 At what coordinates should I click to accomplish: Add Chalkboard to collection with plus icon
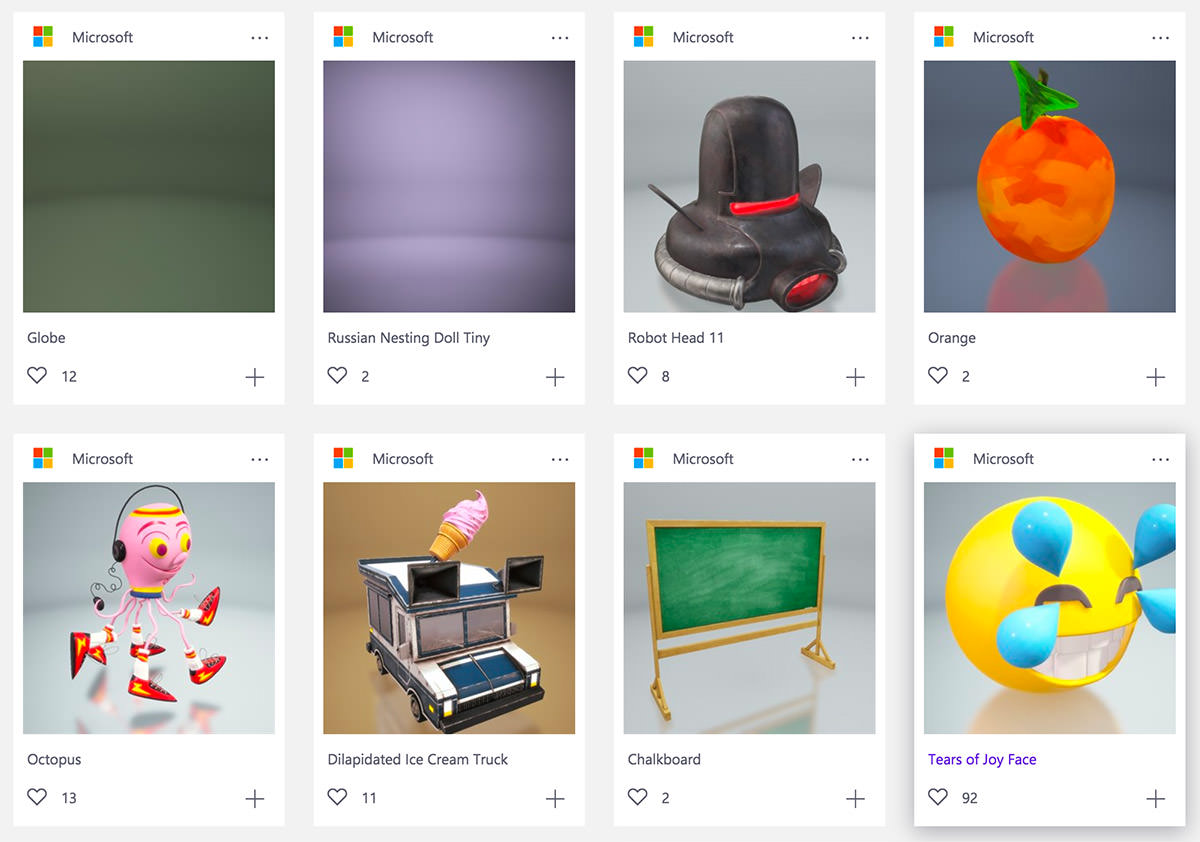855,798
